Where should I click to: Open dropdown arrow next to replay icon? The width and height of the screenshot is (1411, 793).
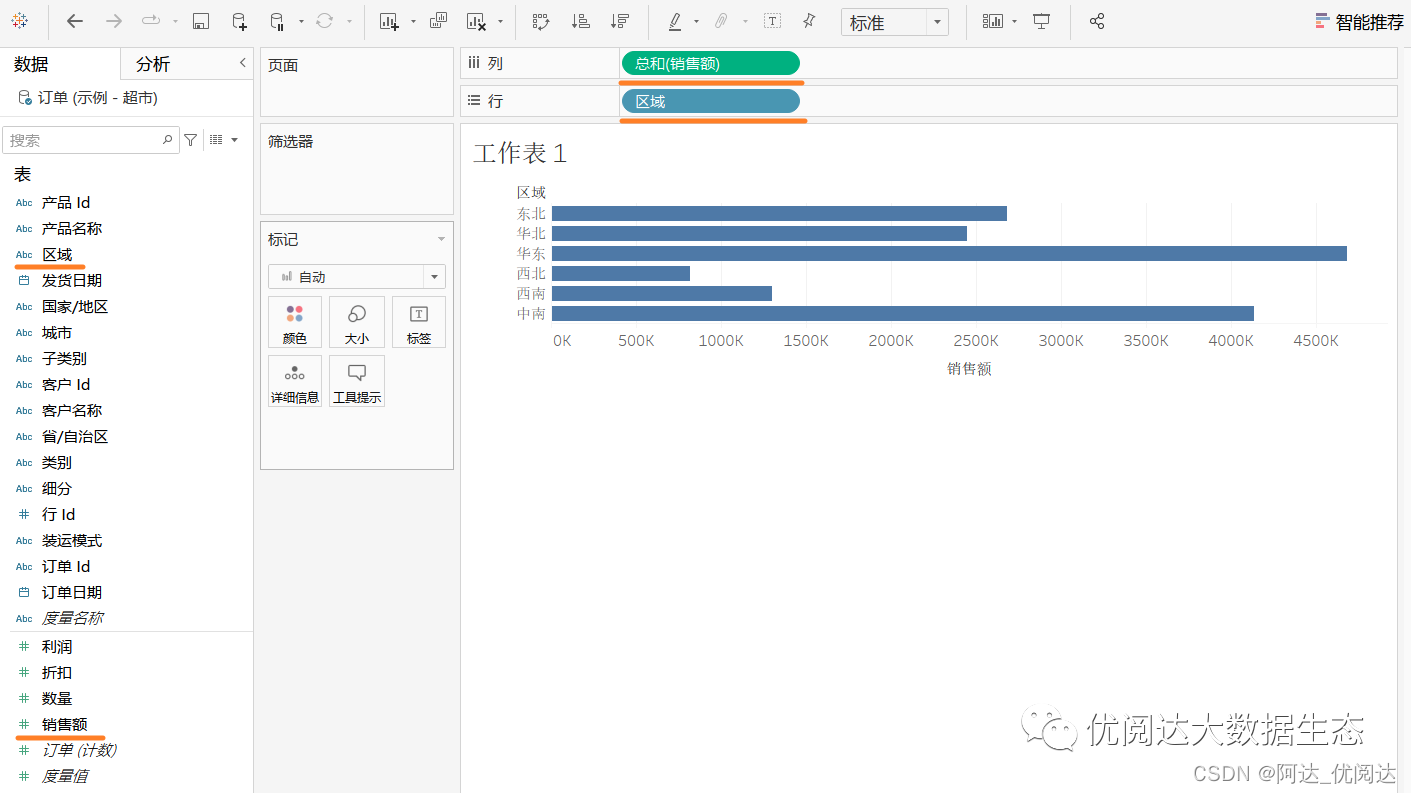pyautogui.click(x=175, y=21)
